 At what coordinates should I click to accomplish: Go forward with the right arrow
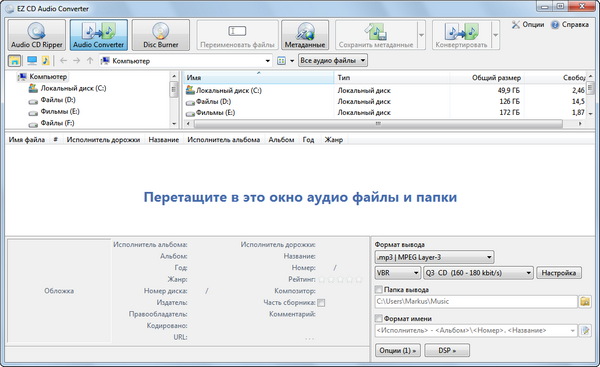pyautogui.click(x=77, y=60)
